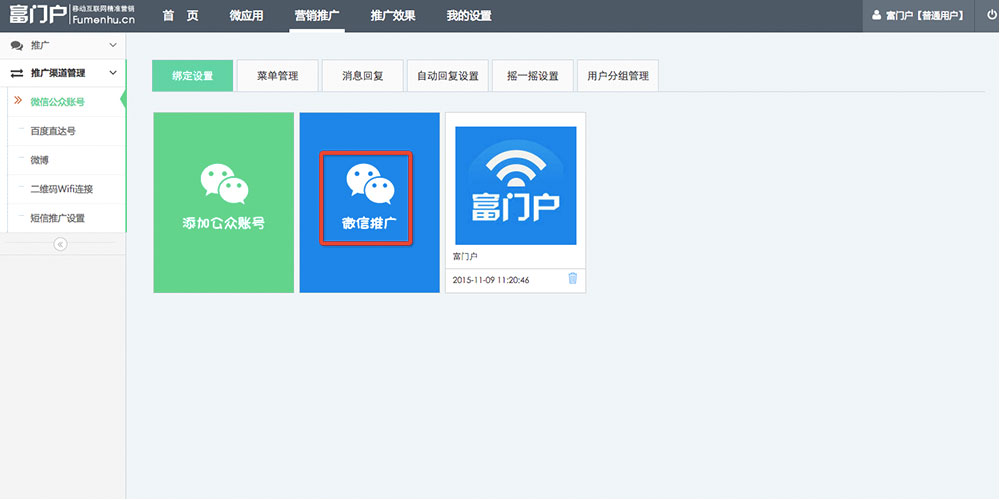Switch to the 消息回复 tab
1000x500 pixels.
click(x=363, y=76)
